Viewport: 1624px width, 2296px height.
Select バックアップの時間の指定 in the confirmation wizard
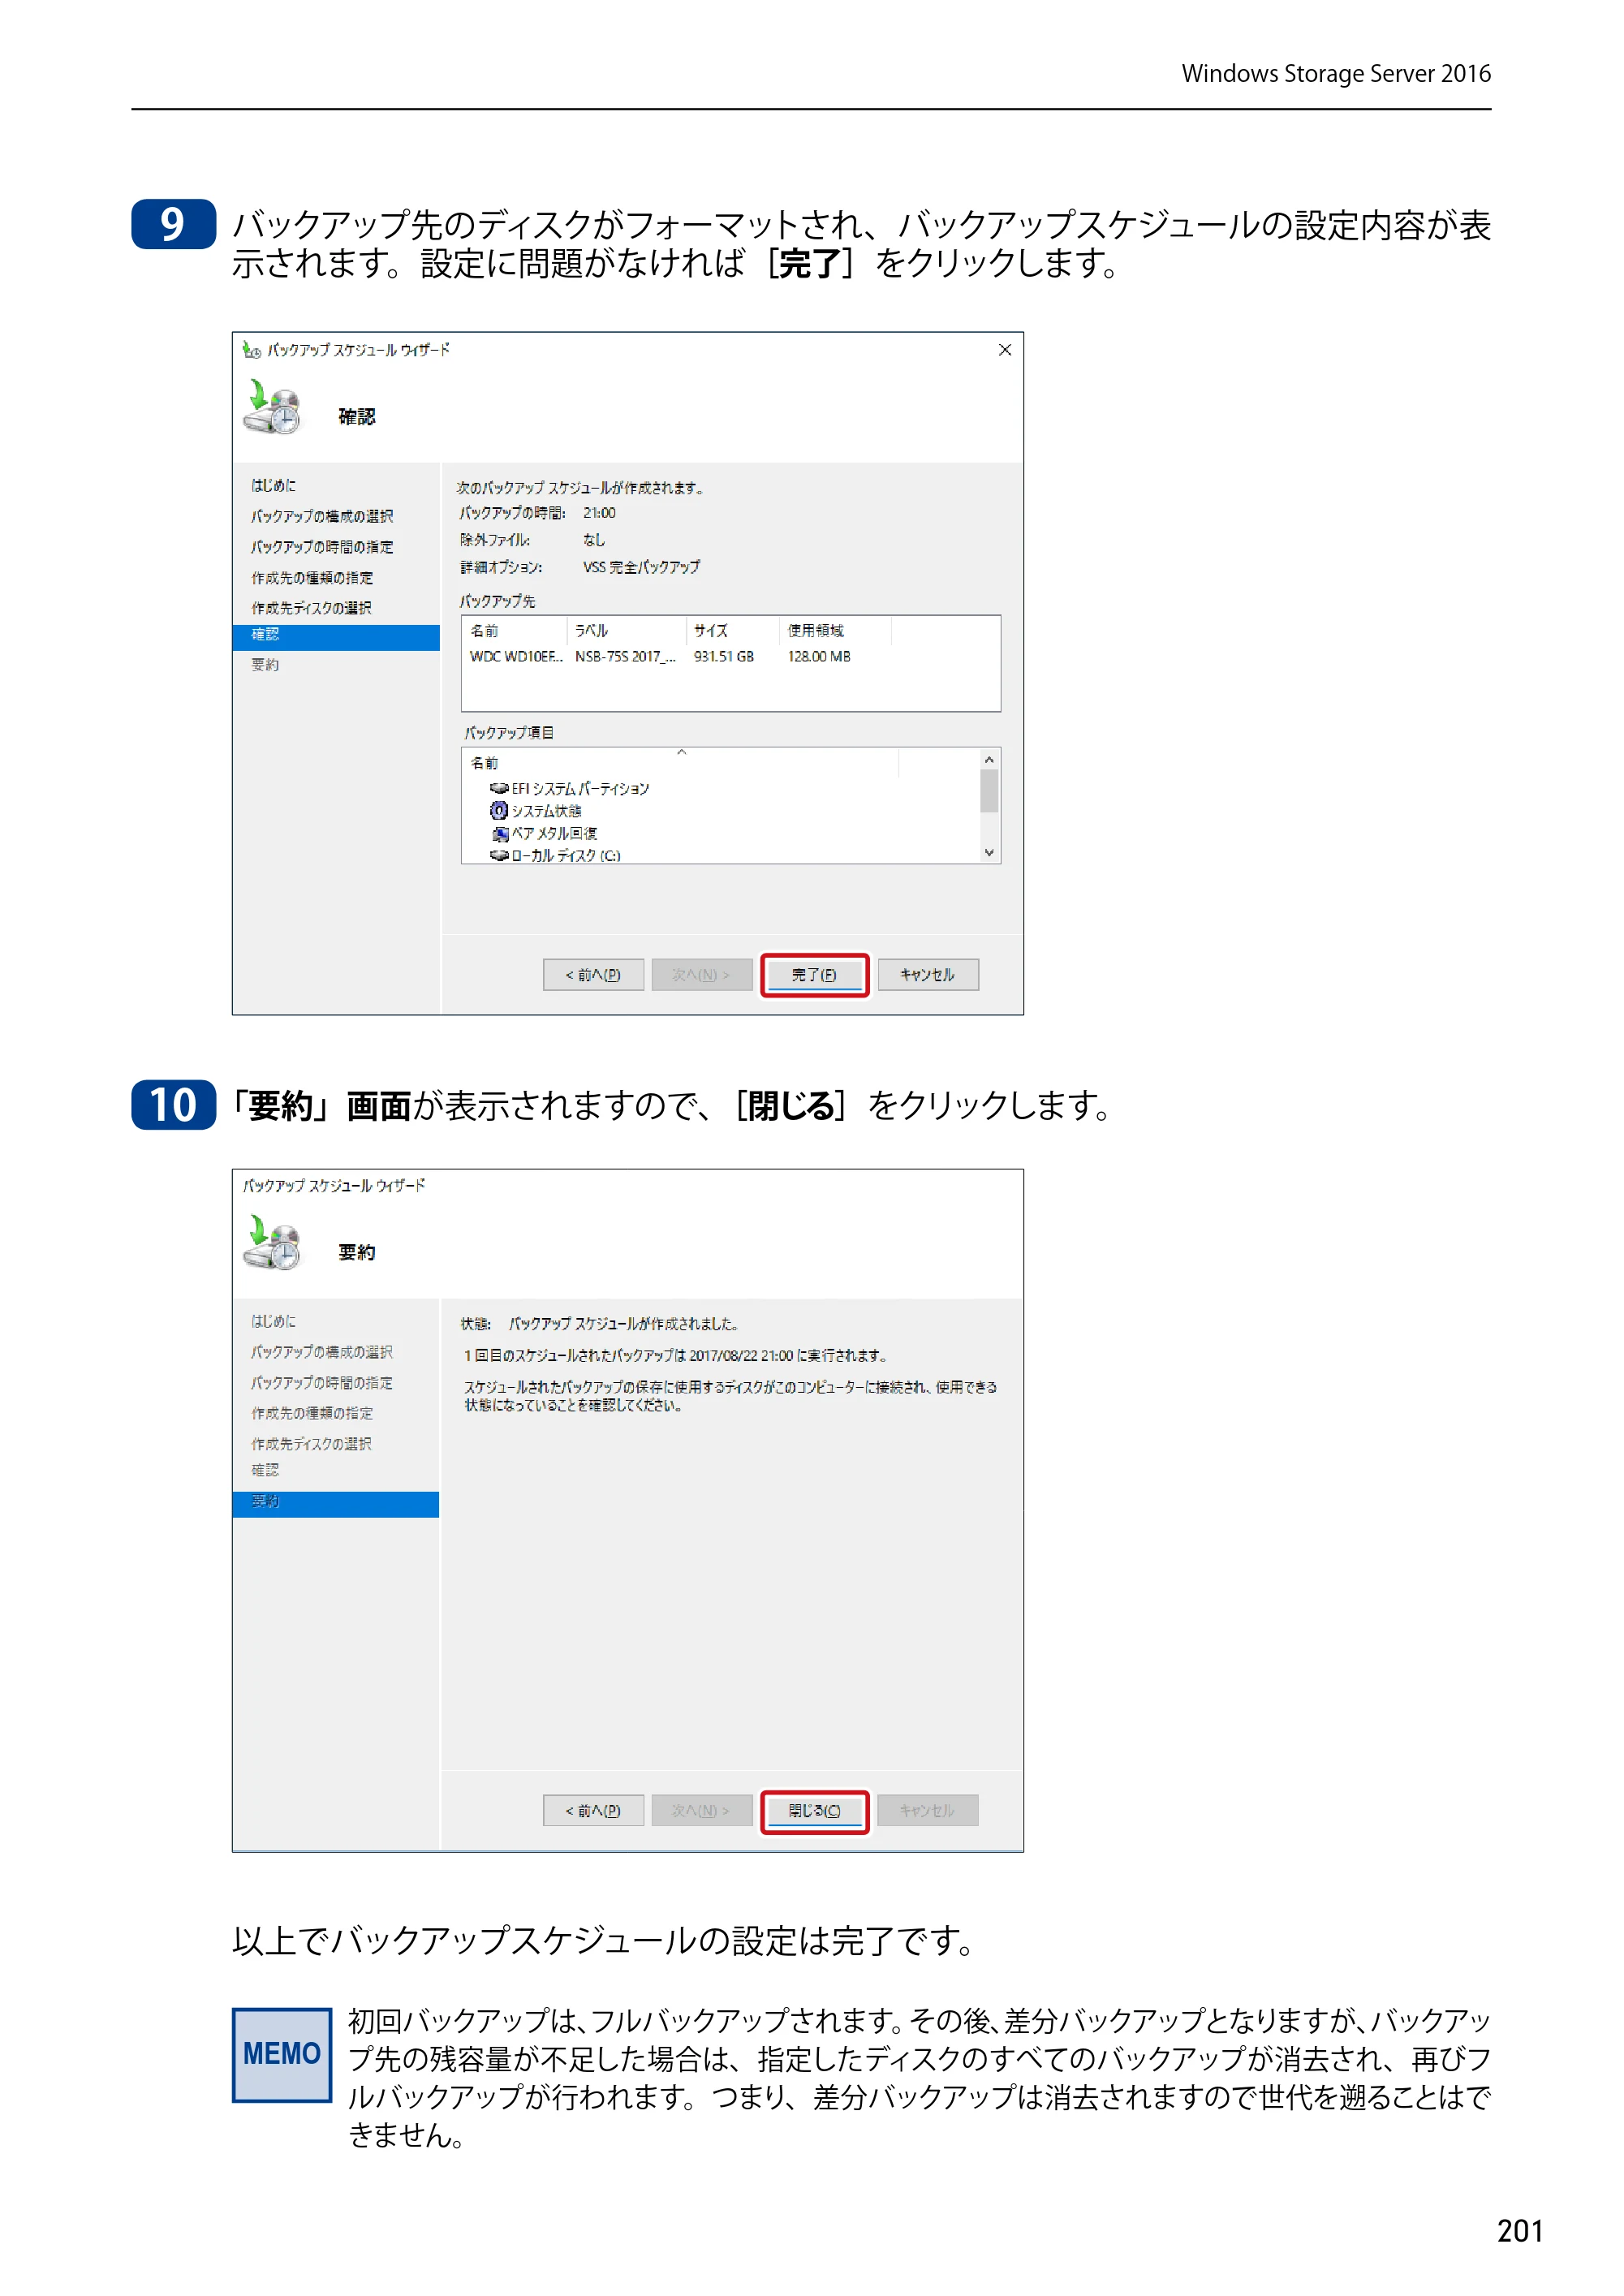tap(322, 547)
